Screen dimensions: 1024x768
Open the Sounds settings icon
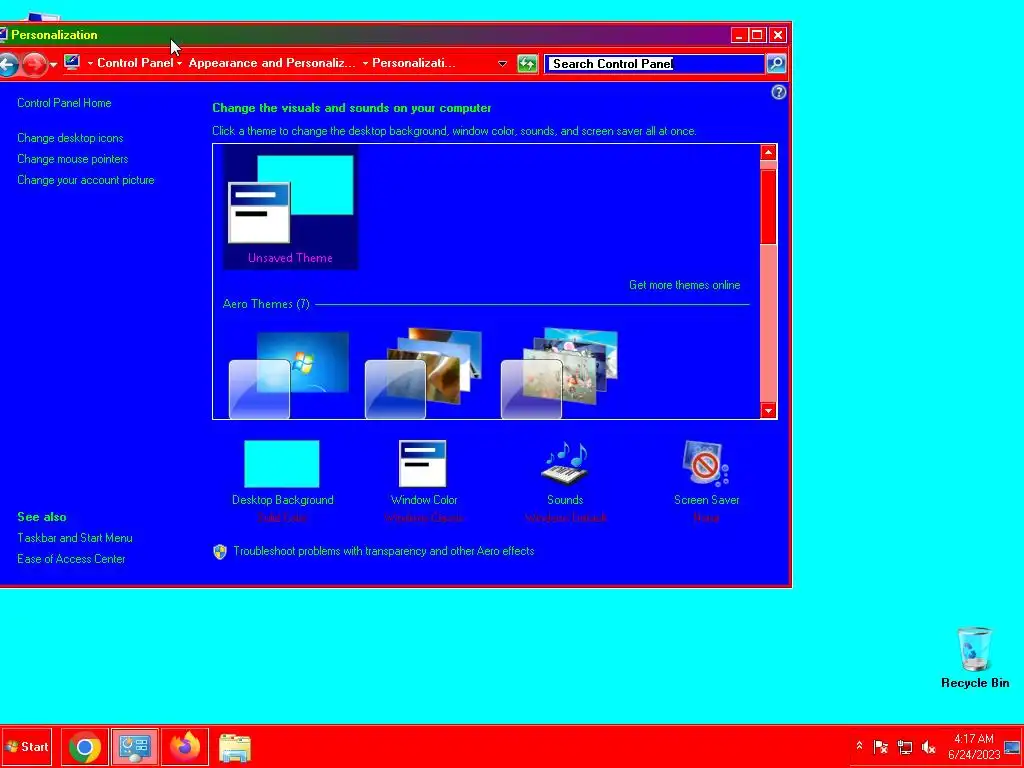[565, 464]
